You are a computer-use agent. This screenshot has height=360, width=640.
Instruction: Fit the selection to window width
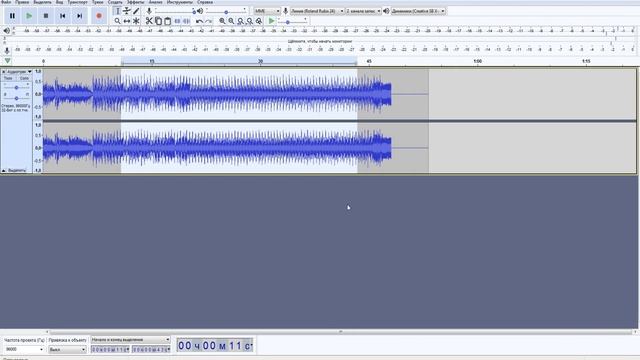240,21
